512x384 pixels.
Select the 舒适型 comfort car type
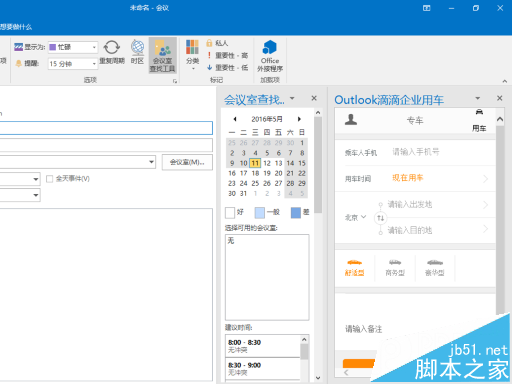[x=354, y=268]
